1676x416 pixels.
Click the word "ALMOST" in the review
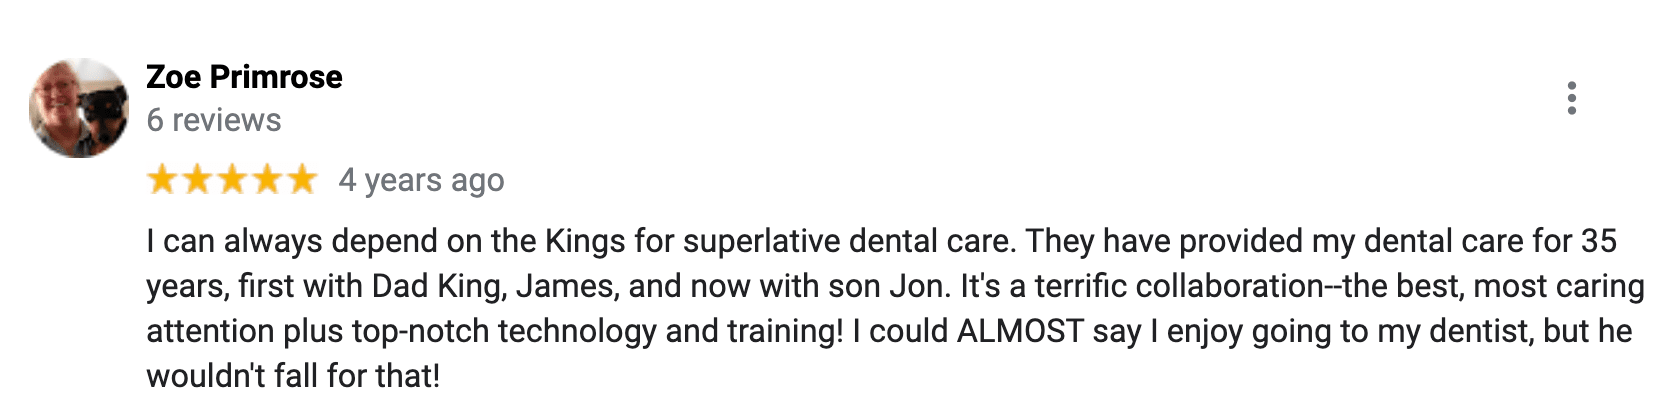[x=1020, y=331]
